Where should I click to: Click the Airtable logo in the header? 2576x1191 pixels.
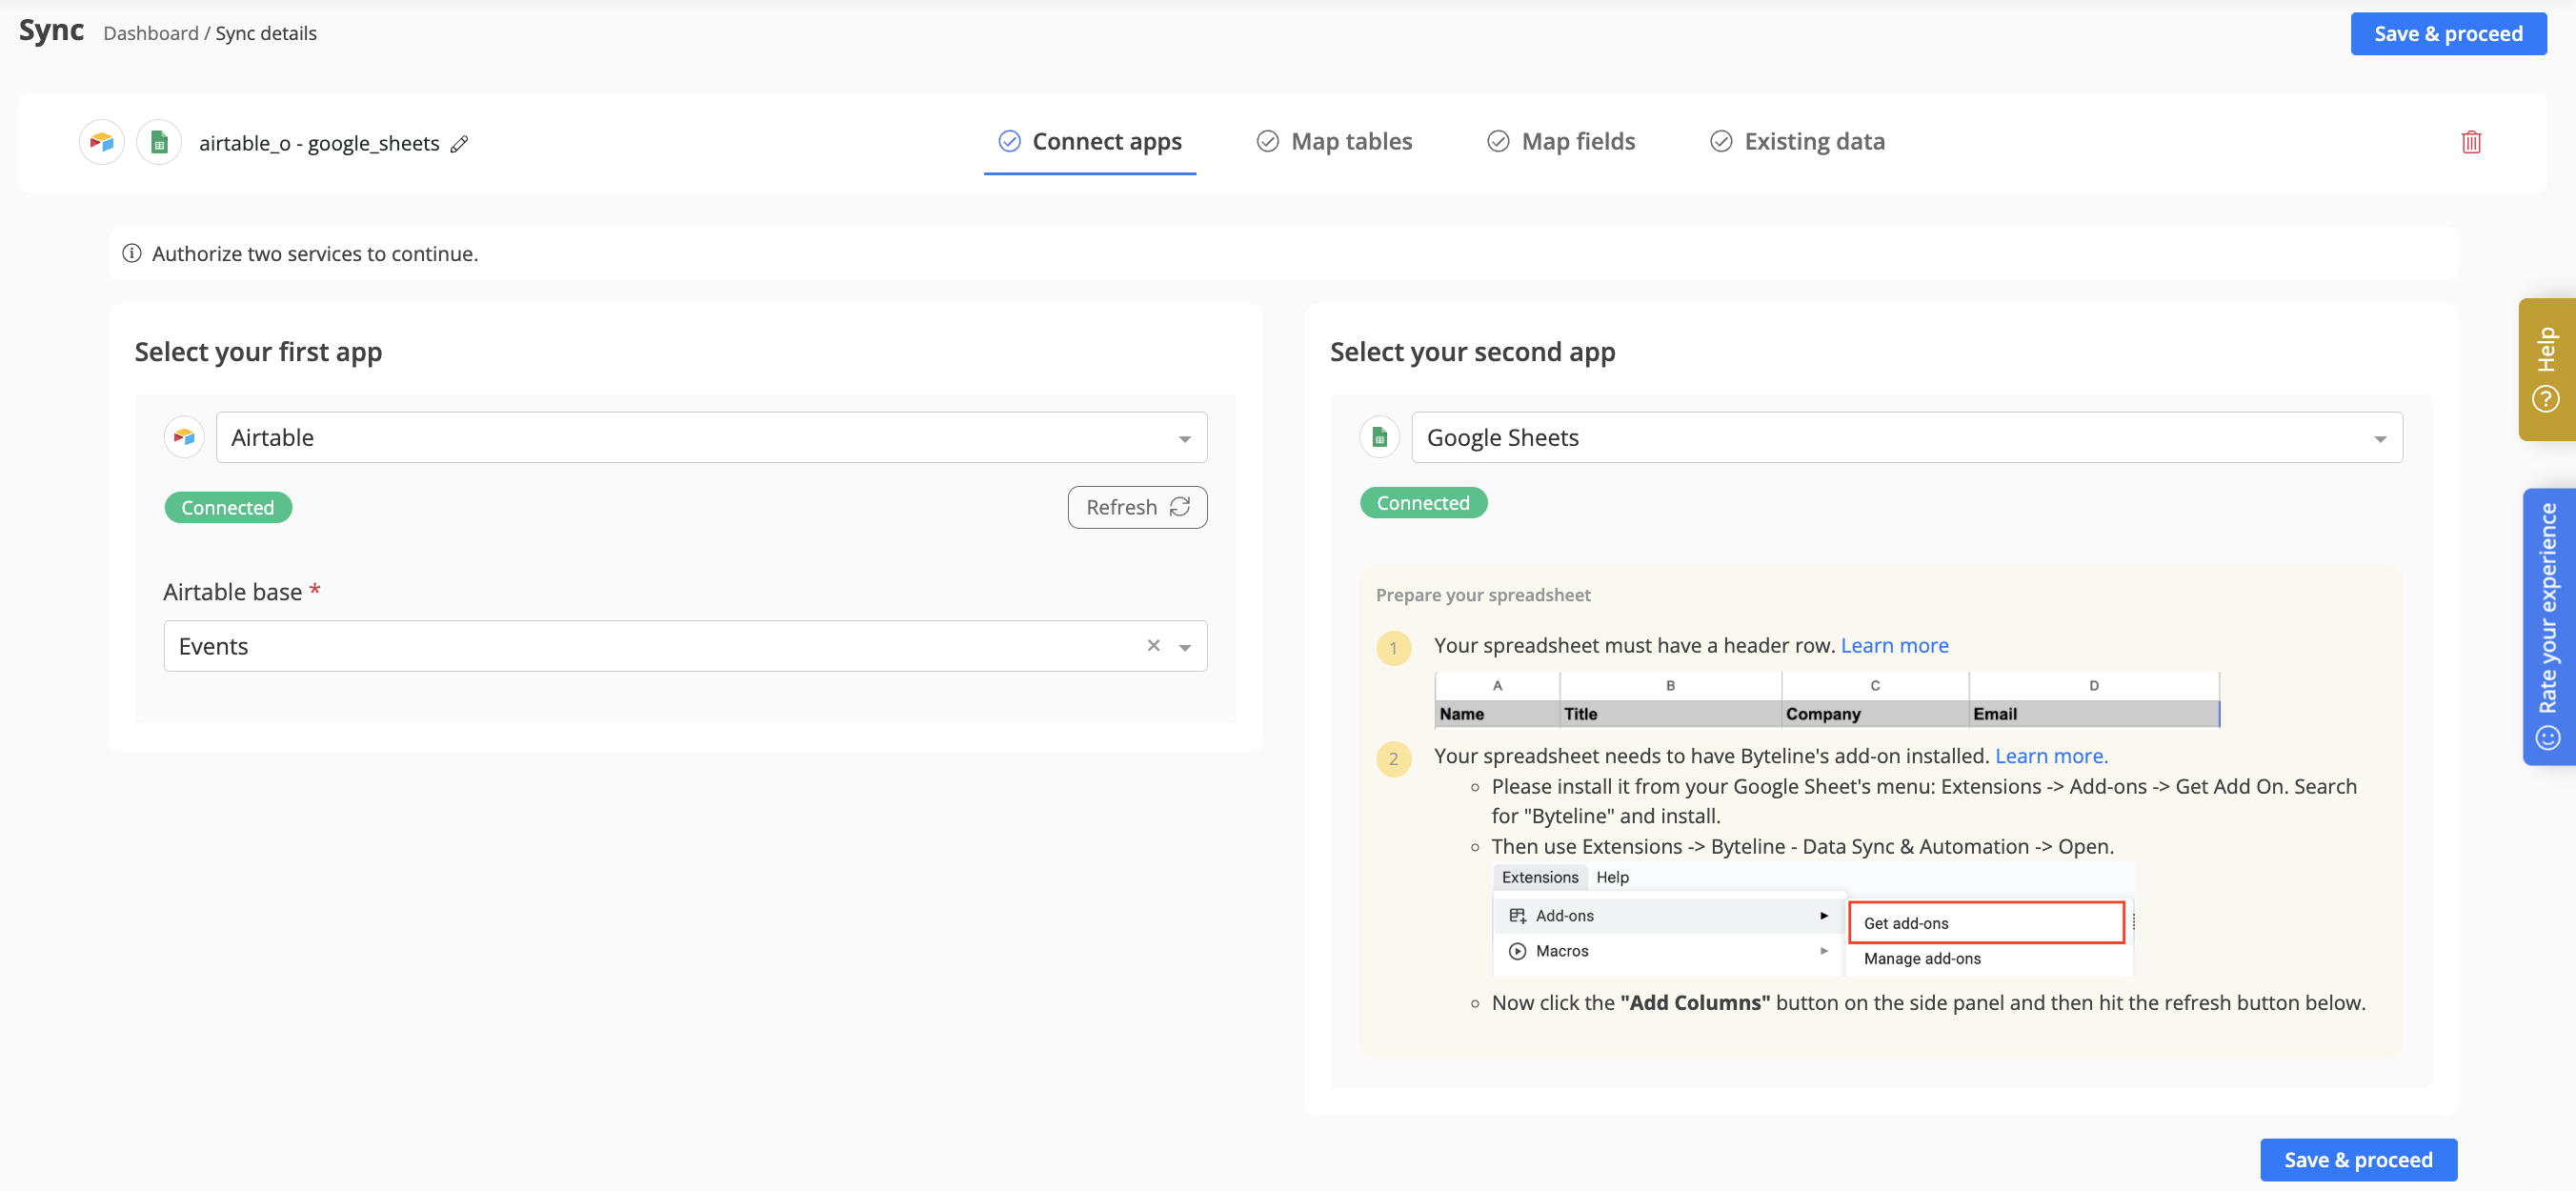(102, 142)
